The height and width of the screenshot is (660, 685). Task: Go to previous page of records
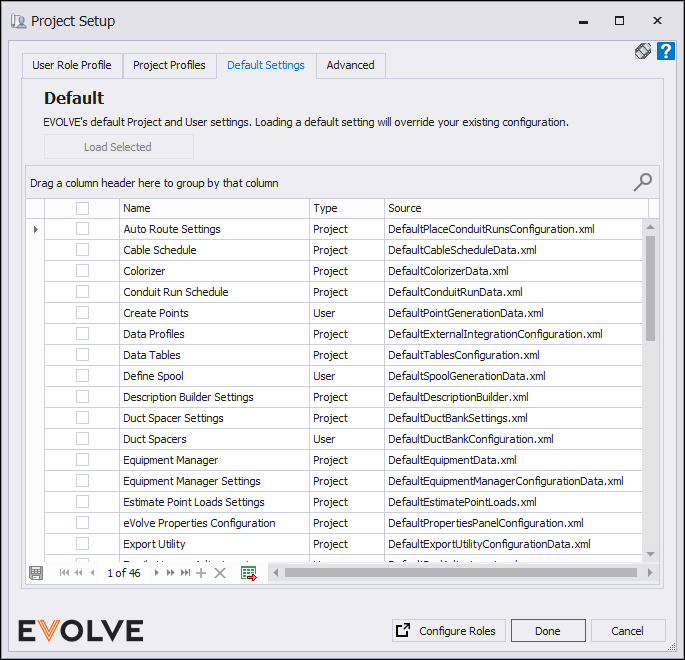click(79, 573)
